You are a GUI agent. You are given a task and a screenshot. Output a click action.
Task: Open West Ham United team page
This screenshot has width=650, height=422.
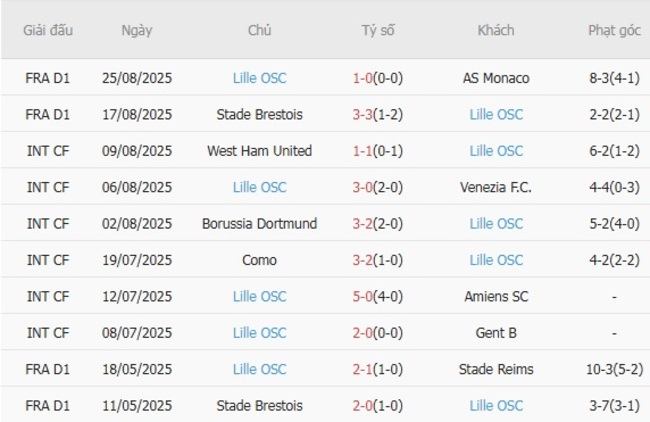coord(259,151)
